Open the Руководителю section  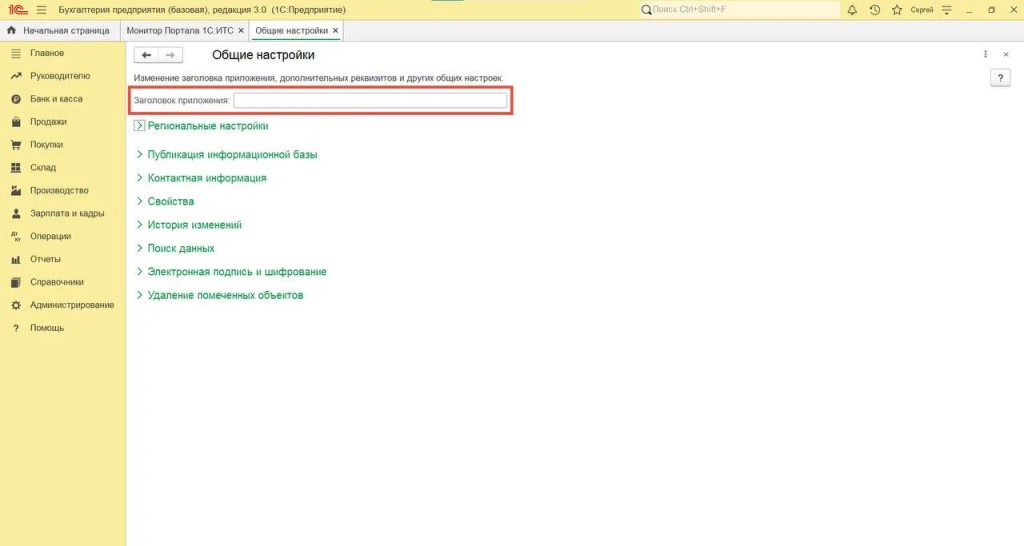coord(60,76)
